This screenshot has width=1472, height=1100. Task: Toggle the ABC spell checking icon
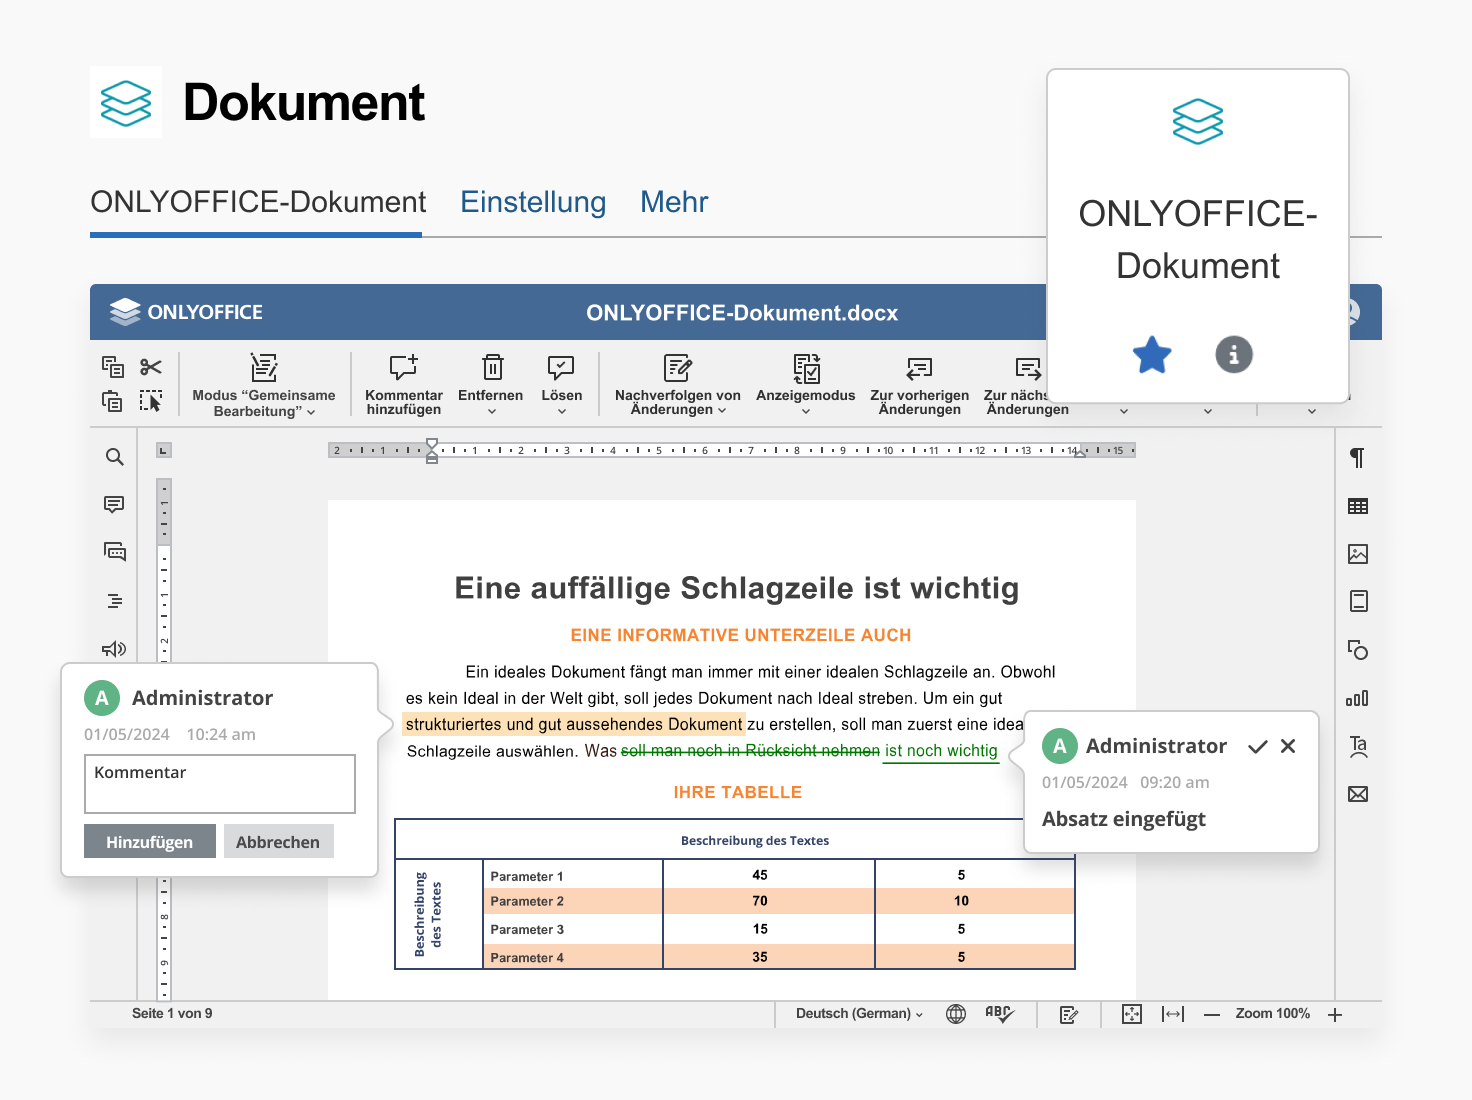999,1014
